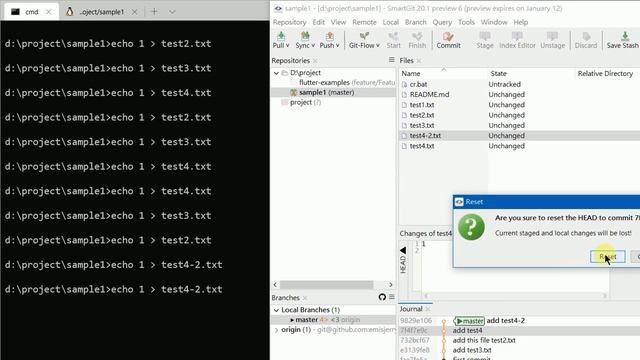Viewport: 640px width, 360px height.
Task: Open Sync dropdown arrow
Action: [313, 46]
